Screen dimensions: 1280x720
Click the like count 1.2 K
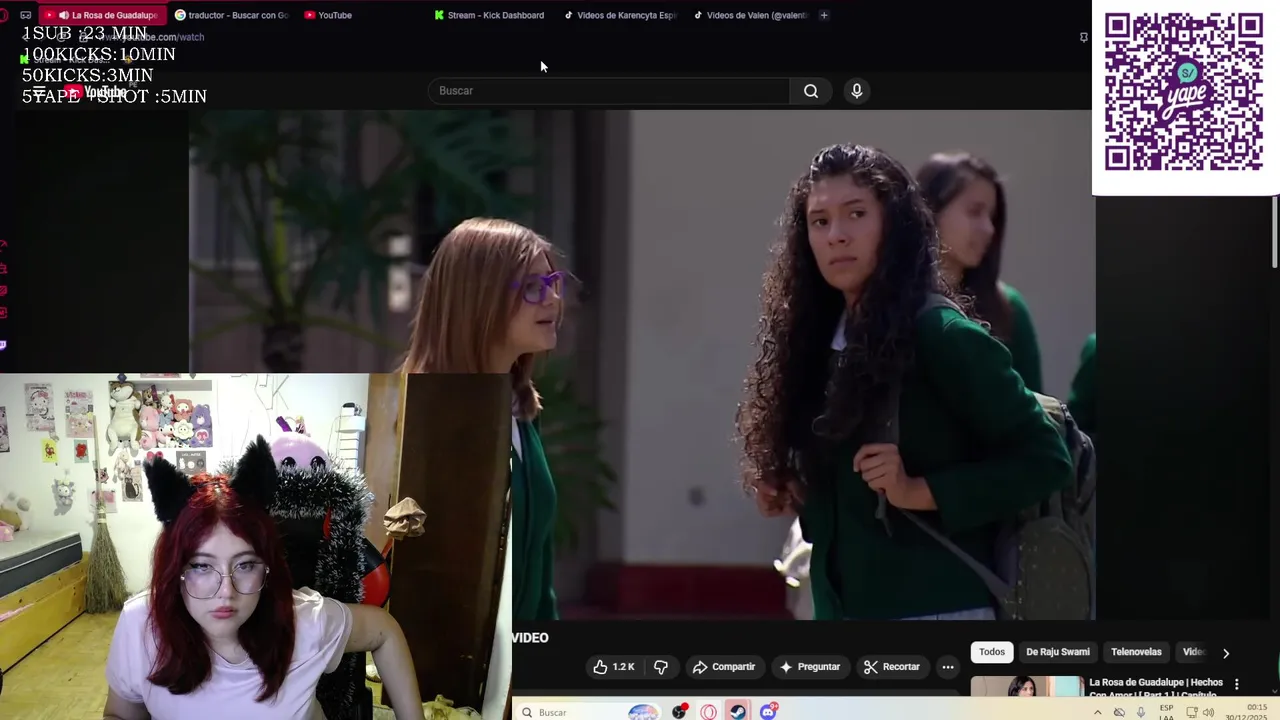[623, 667]
